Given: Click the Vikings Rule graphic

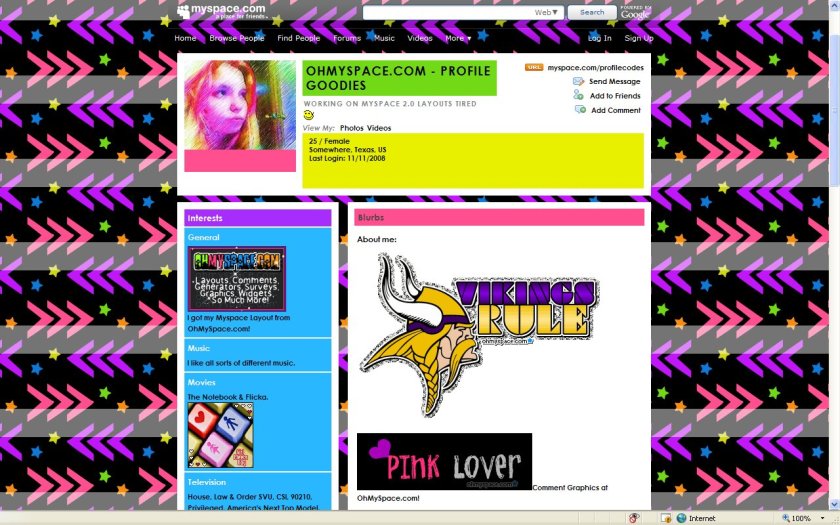Looking at the screenshot, I should (x=481, y=335).
